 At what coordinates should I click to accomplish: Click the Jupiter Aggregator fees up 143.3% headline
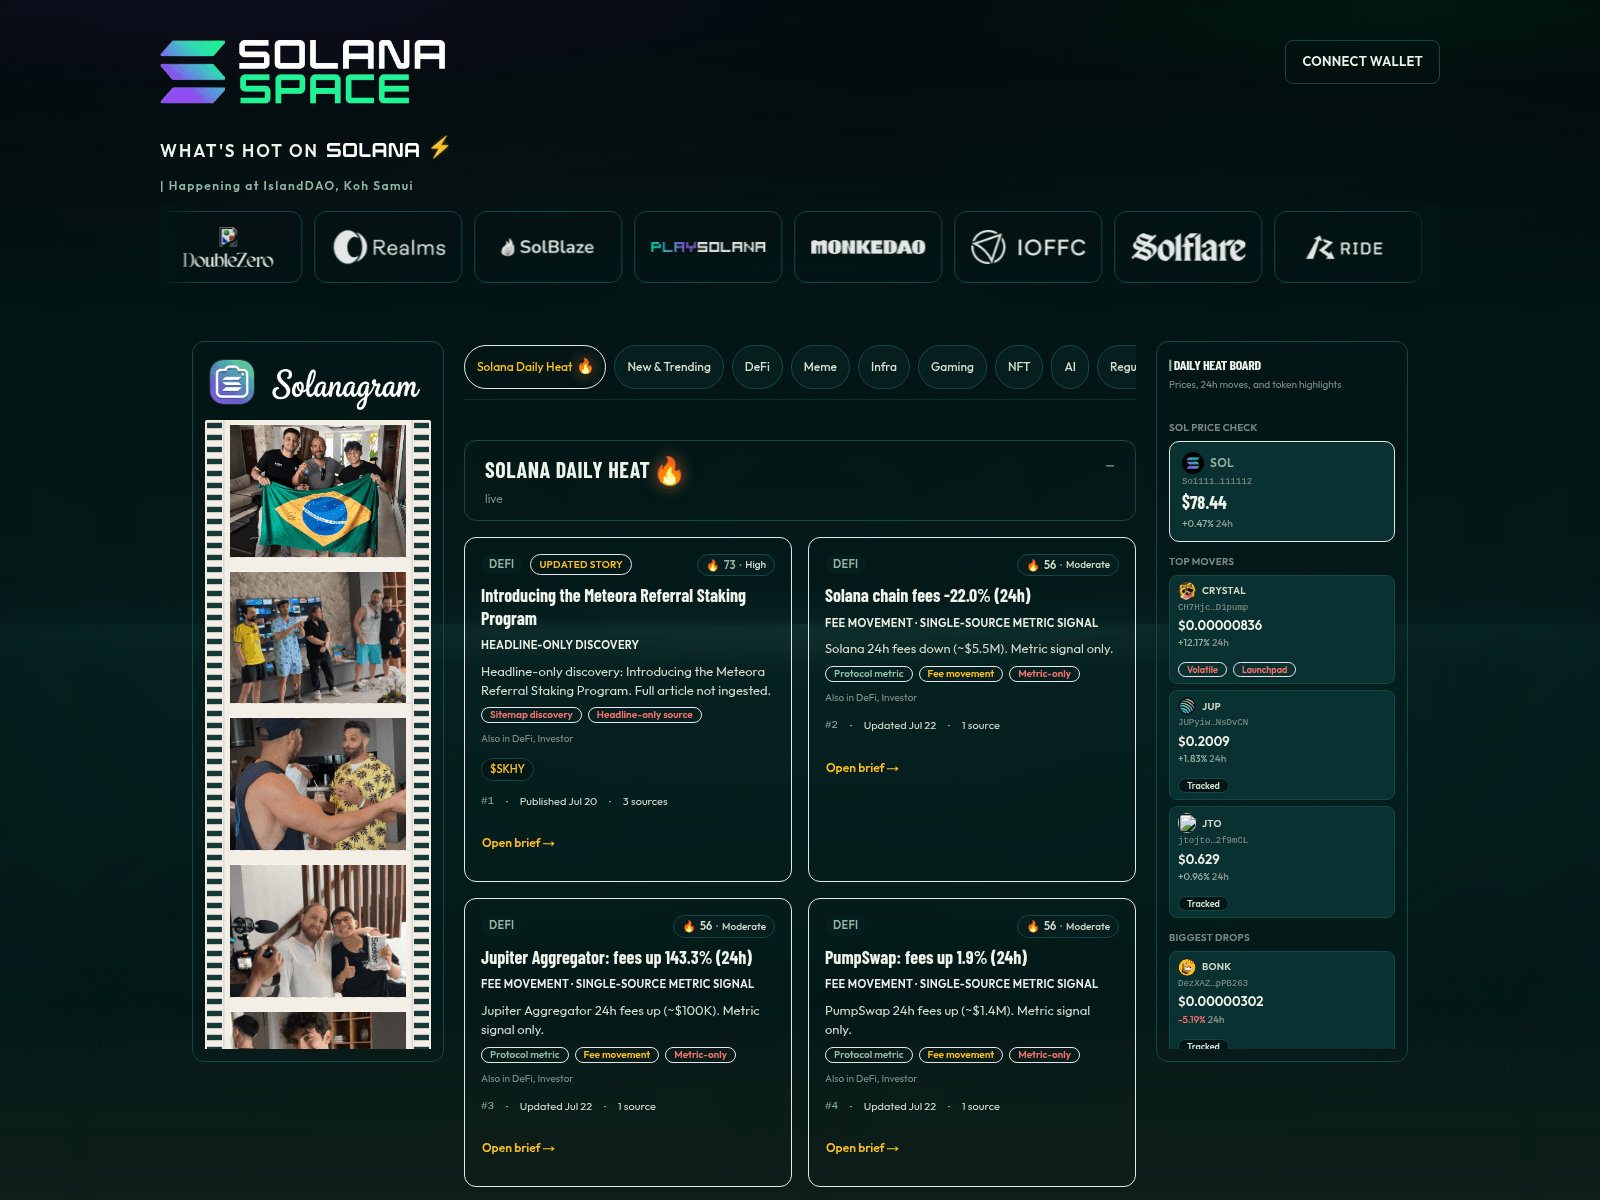(617, 958)
